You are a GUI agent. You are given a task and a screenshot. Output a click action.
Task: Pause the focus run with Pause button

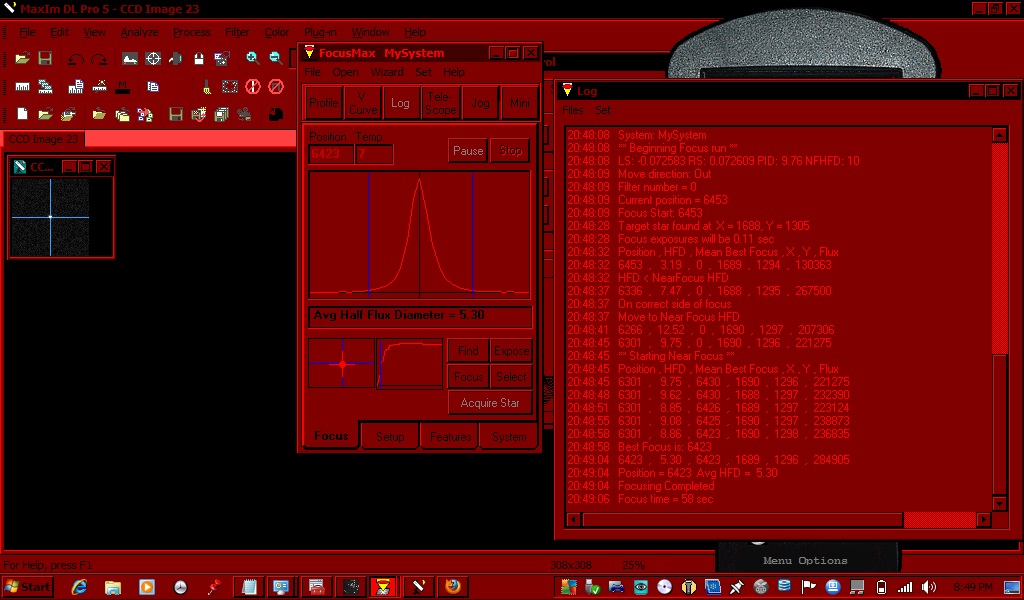coord(468,151)
